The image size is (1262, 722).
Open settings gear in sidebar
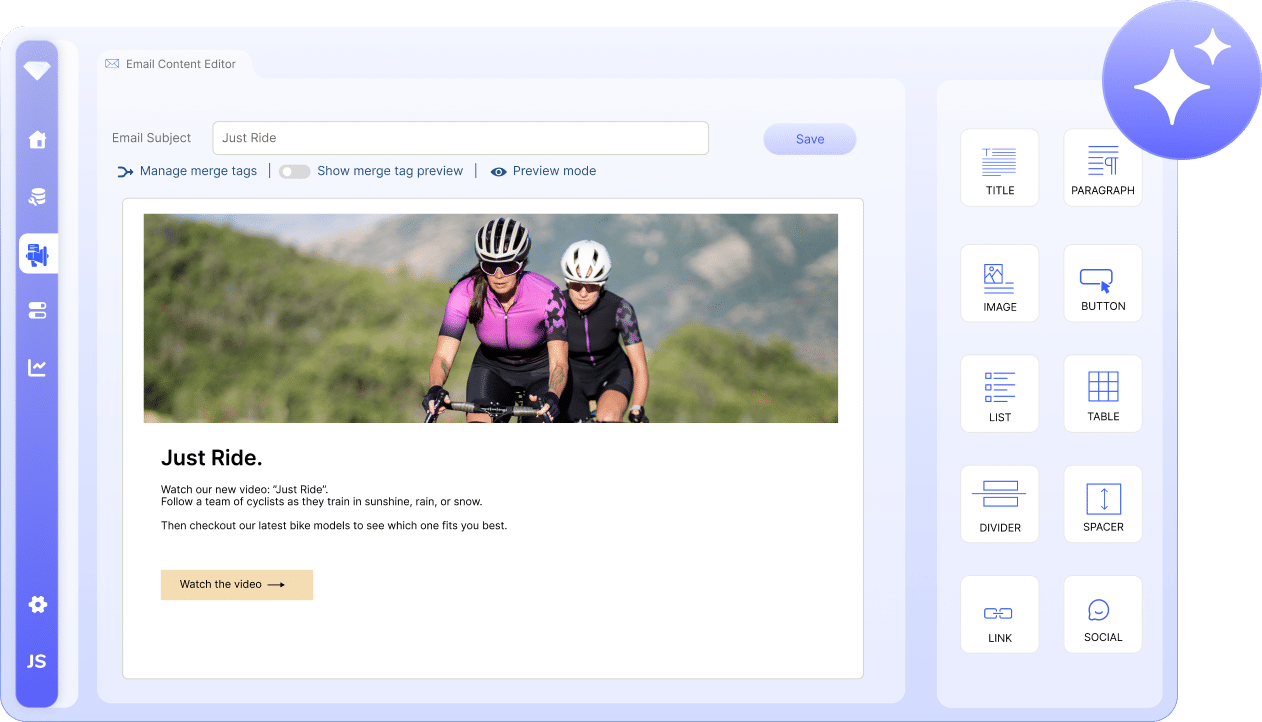click(x=37, y=604)
